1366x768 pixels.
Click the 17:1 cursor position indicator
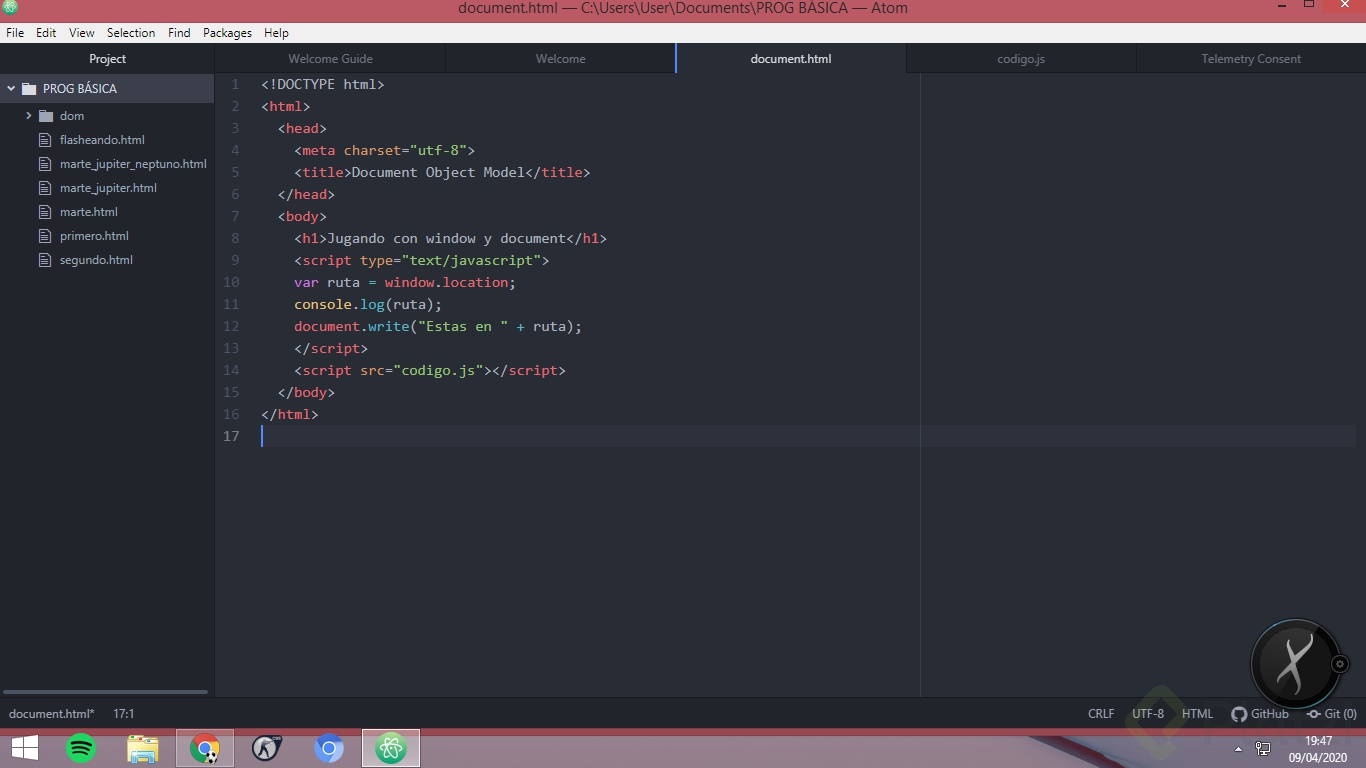pyautogui.click(x=124, y=714)
